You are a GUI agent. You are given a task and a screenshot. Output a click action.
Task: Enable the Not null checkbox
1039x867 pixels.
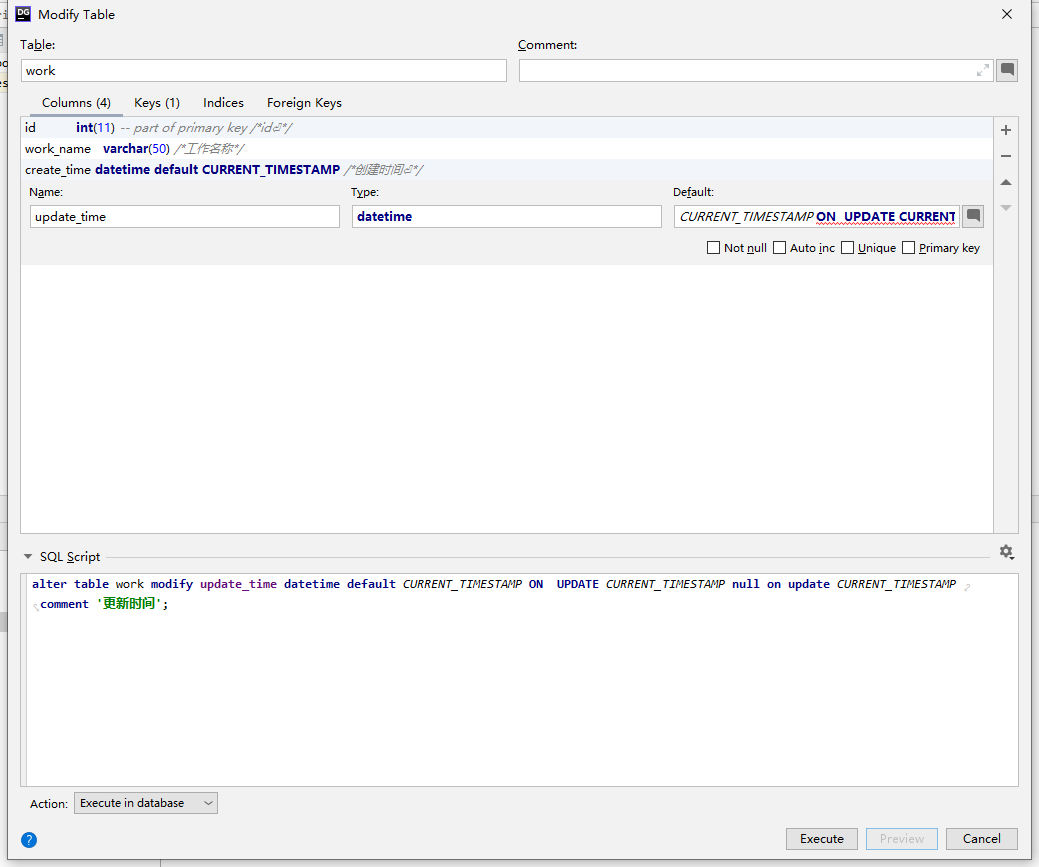point(713,248)
